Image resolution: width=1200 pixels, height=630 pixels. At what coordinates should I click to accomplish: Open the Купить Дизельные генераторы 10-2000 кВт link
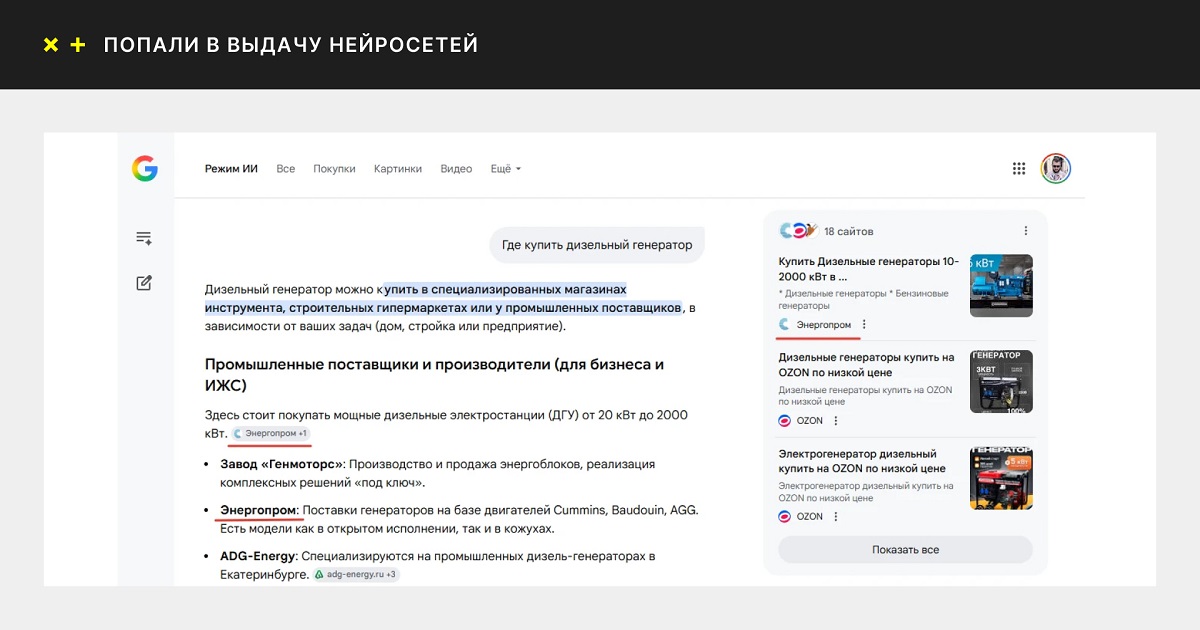pyautogui.click(x=868, y=269)
